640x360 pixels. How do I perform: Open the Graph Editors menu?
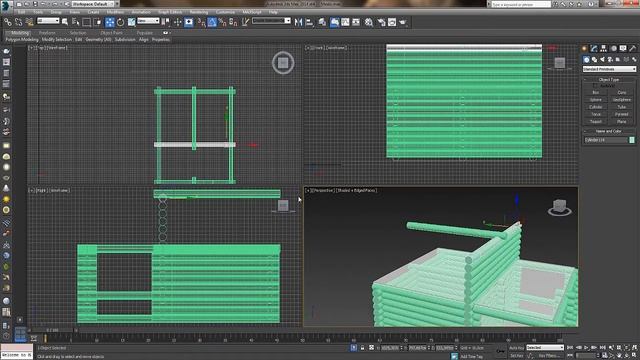pyautogui.click(x=170, y=12)
